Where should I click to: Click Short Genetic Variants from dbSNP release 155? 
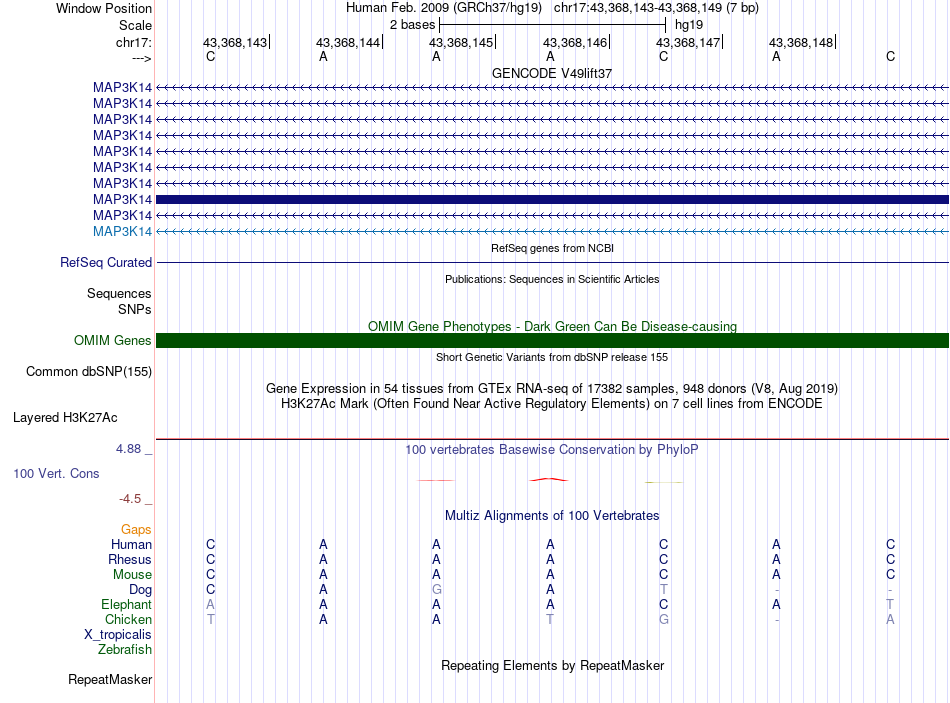click(552, 358)
